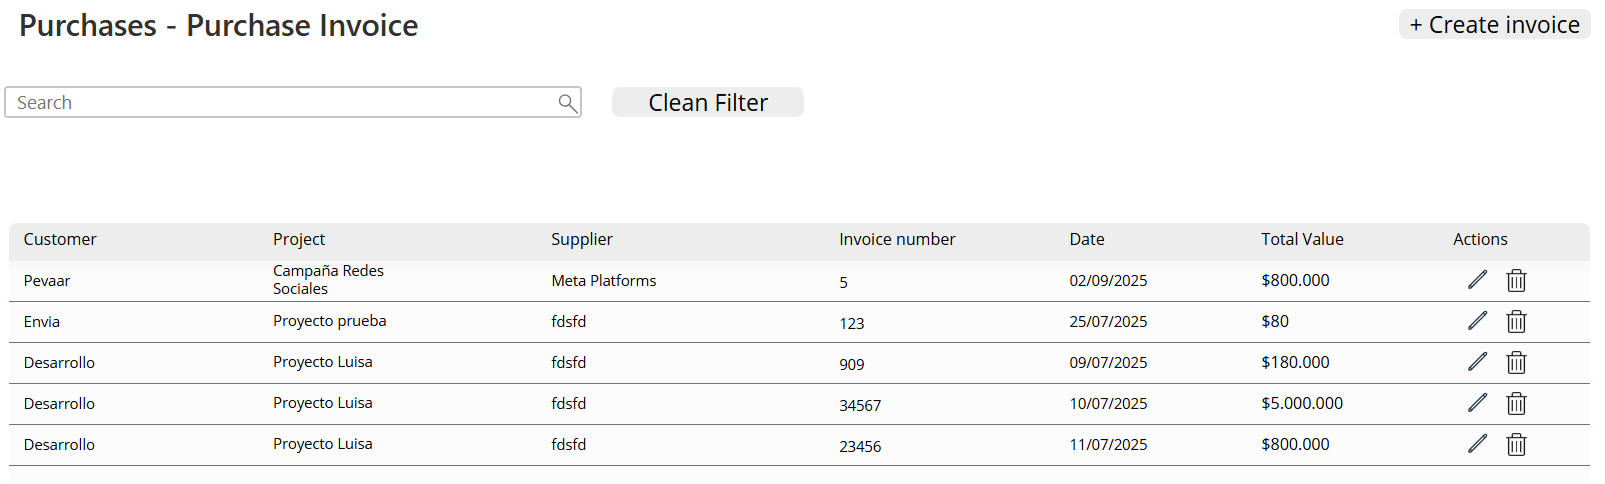Click the Meta Platforms supplier cell
The width and height of the screenshot is (1605, 484).
pos(603,281)
